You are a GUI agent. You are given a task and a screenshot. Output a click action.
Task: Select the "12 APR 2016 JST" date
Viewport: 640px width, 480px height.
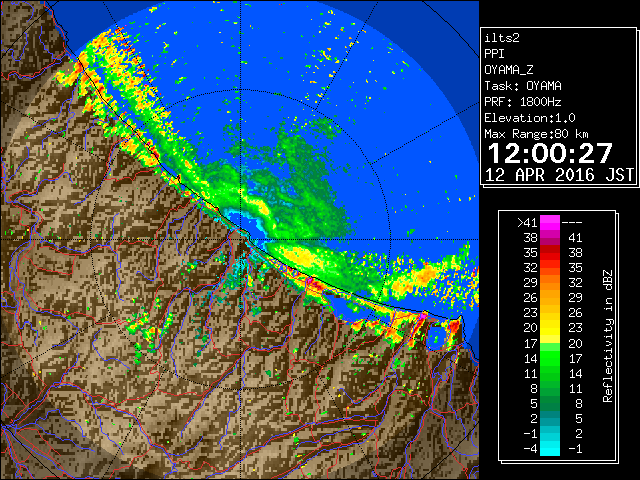pyautogui.click(x=559, y=175)
